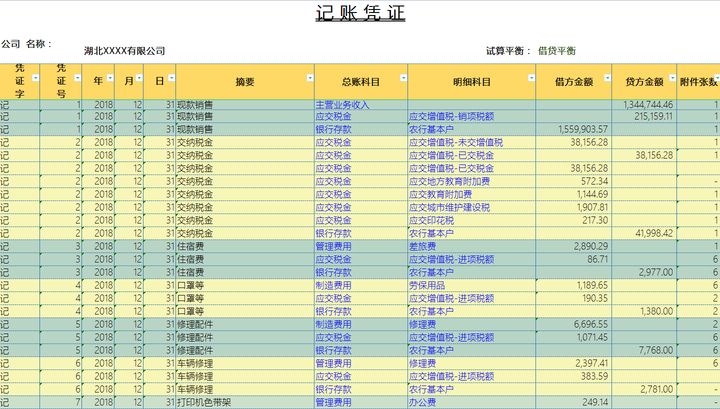Select the 主营业务收入 account cell
The image size is (720, 409).
tap(361, 105)
